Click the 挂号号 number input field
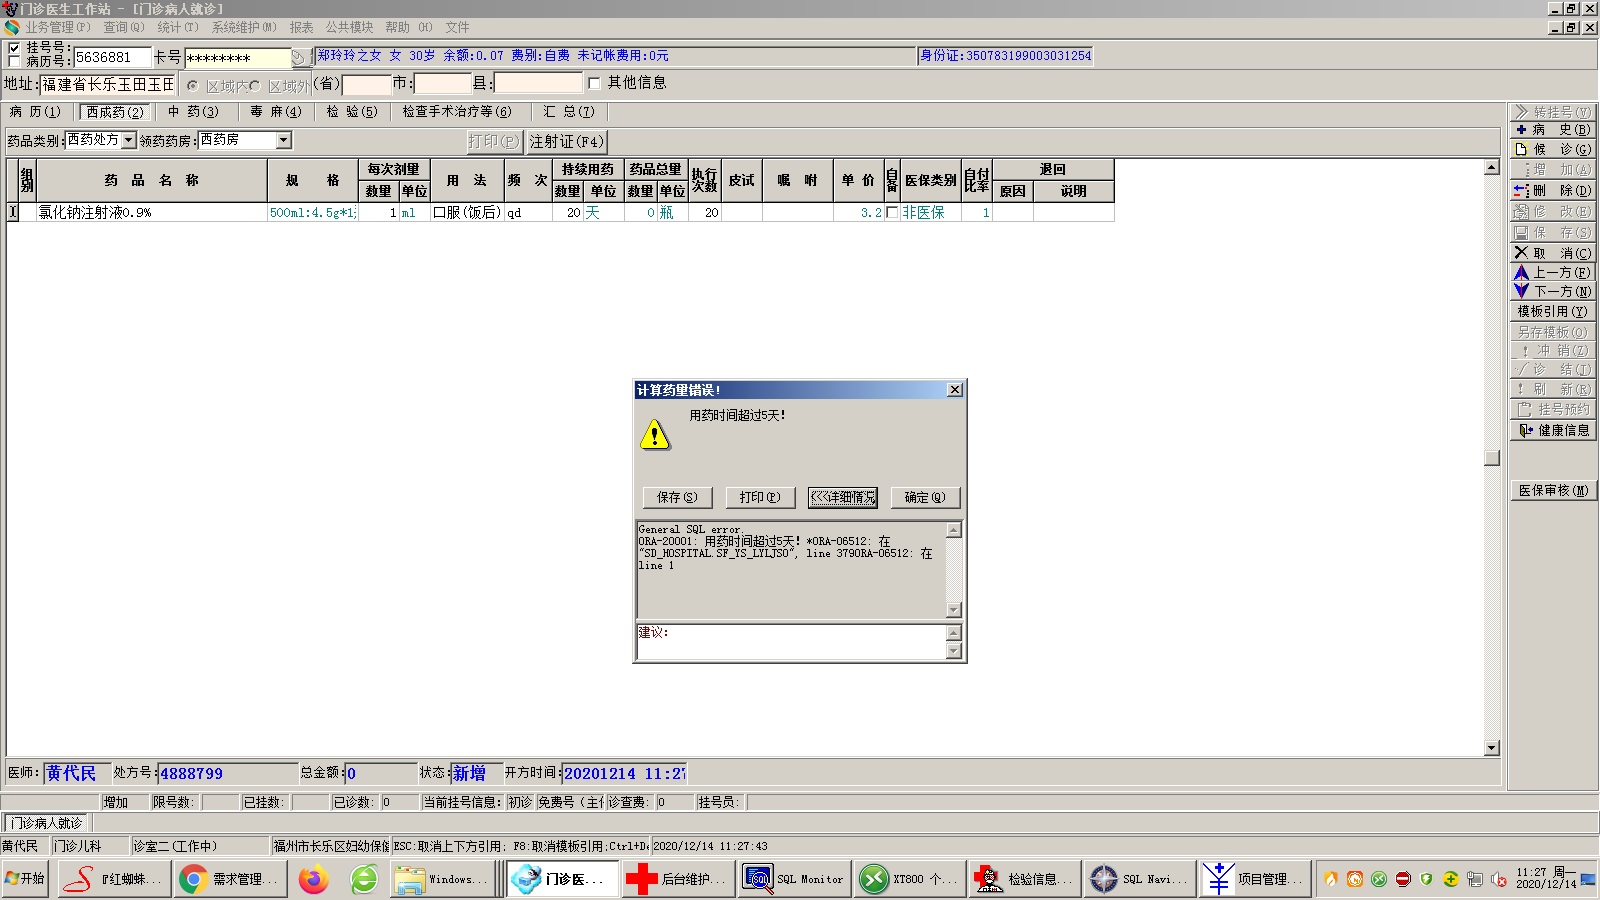Screen dimensions: 1600x900 112,57
